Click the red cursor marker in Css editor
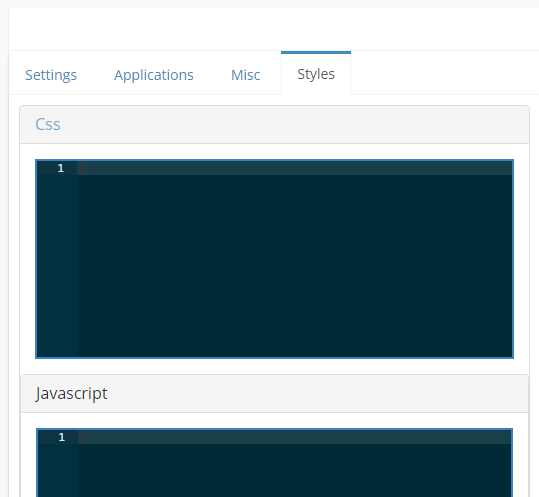539x497 pixels. (x=82, y=168)
